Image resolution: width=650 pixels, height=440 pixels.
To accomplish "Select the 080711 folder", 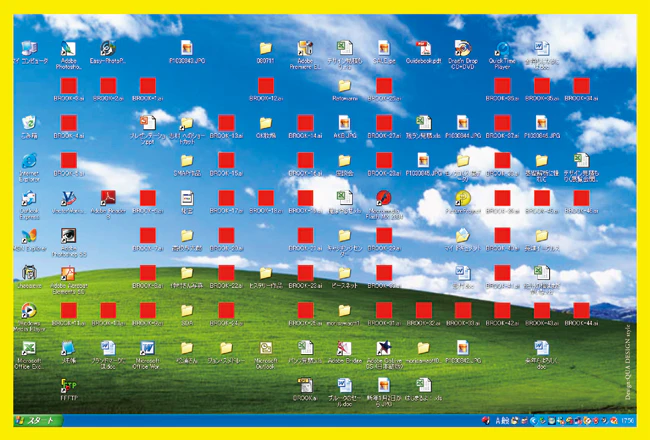I will 266,49.
